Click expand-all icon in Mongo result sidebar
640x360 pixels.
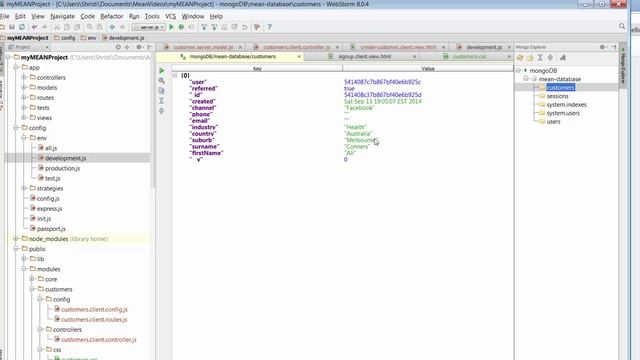pos(162,100)
